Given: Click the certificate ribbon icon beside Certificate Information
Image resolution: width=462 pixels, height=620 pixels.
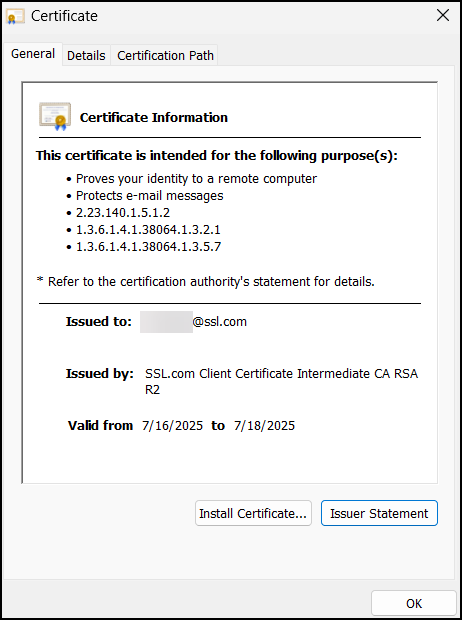Looking at the screenshot, I should (55, 117).
